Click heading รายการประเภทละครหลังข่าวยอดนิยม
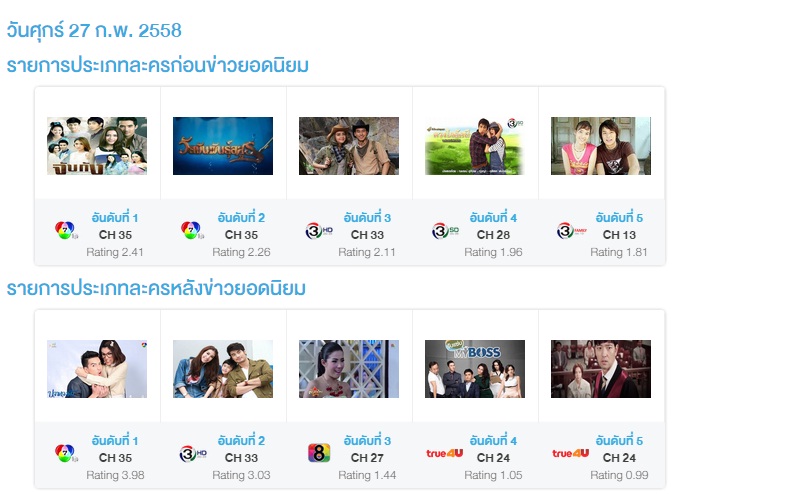The height and width of the screenshot is (503, 803). [156, 288]
